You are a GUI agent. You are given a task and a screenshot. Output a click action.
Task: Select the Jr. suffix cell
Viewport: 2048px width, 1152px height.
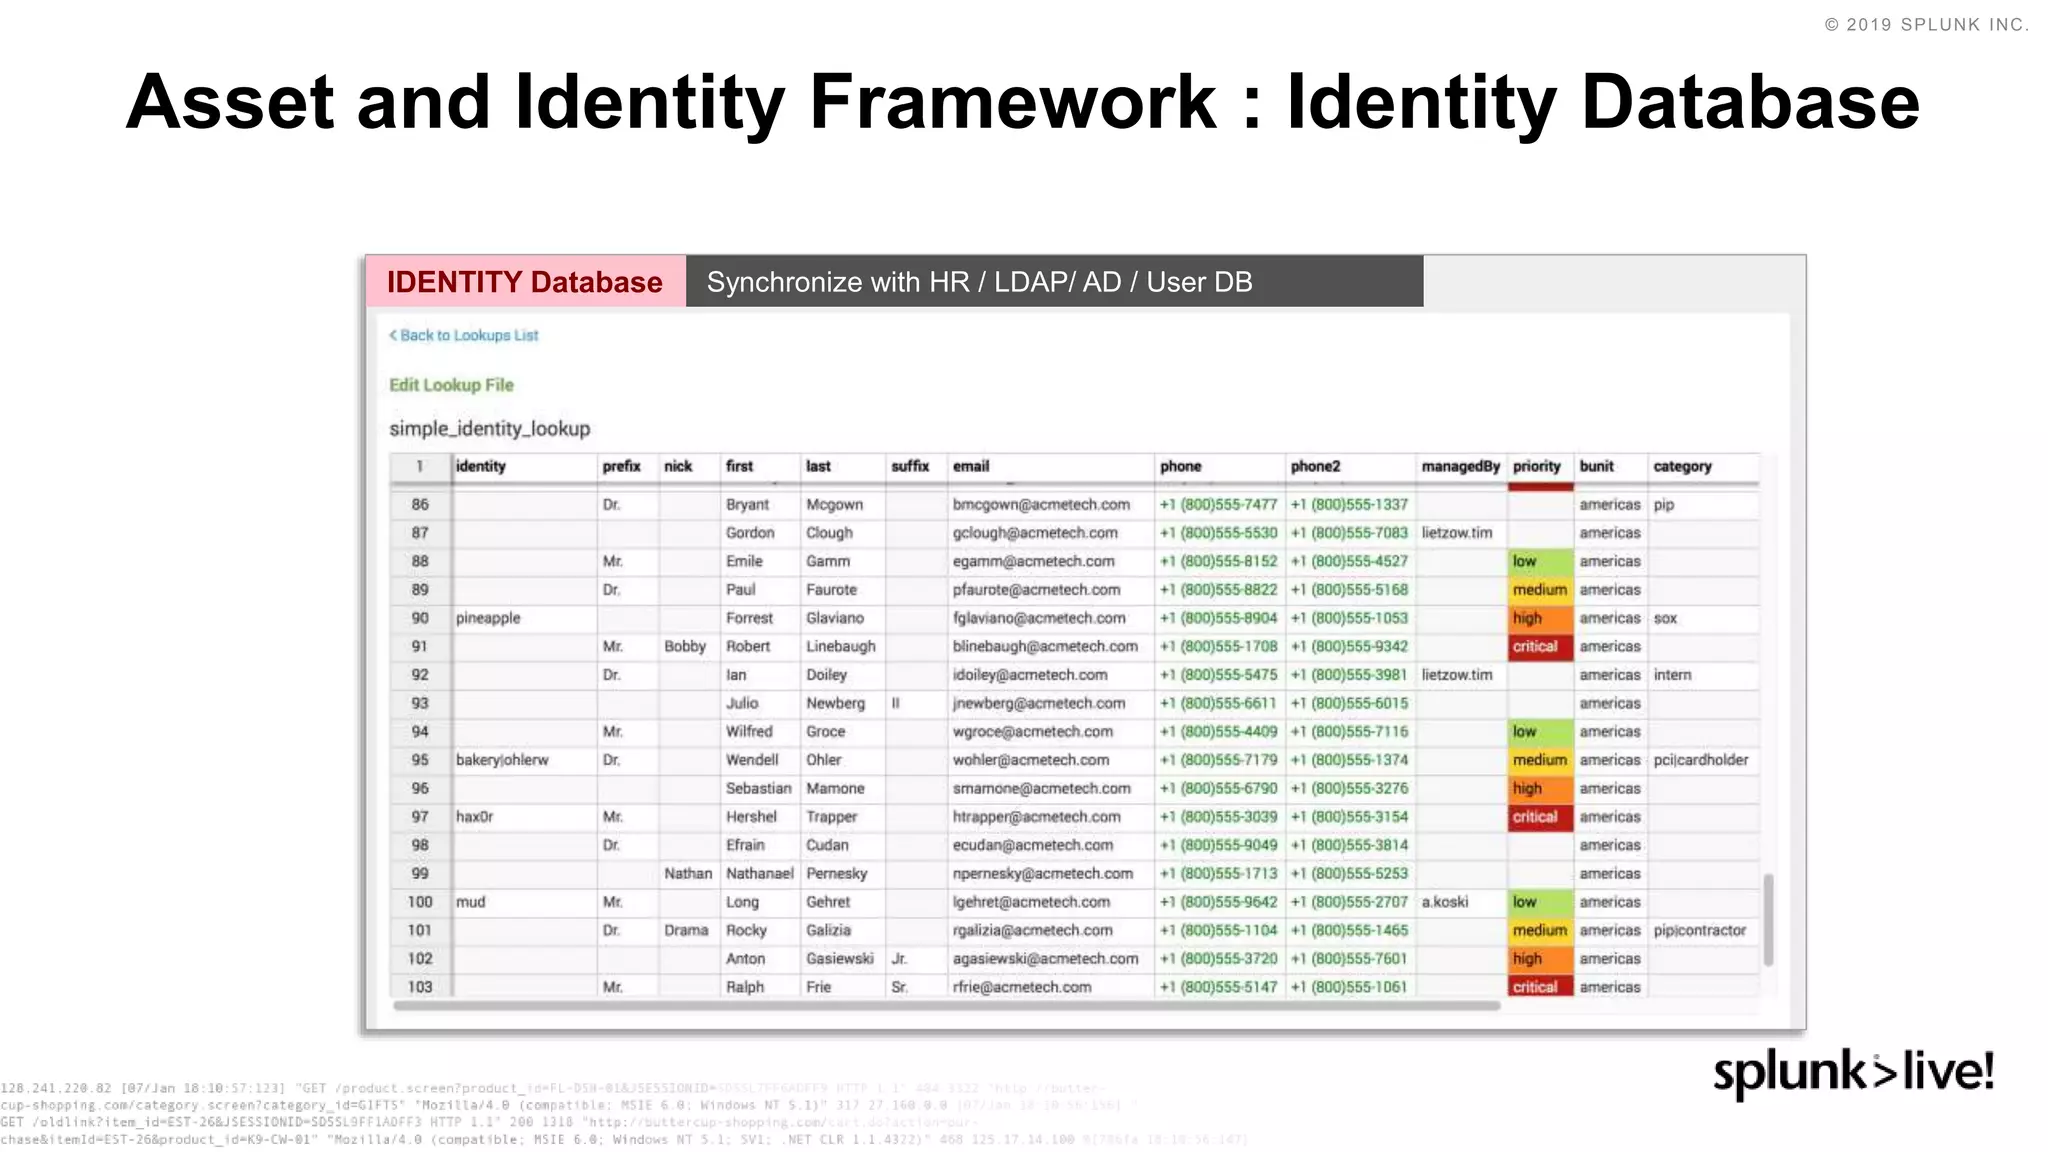(916, 959)
